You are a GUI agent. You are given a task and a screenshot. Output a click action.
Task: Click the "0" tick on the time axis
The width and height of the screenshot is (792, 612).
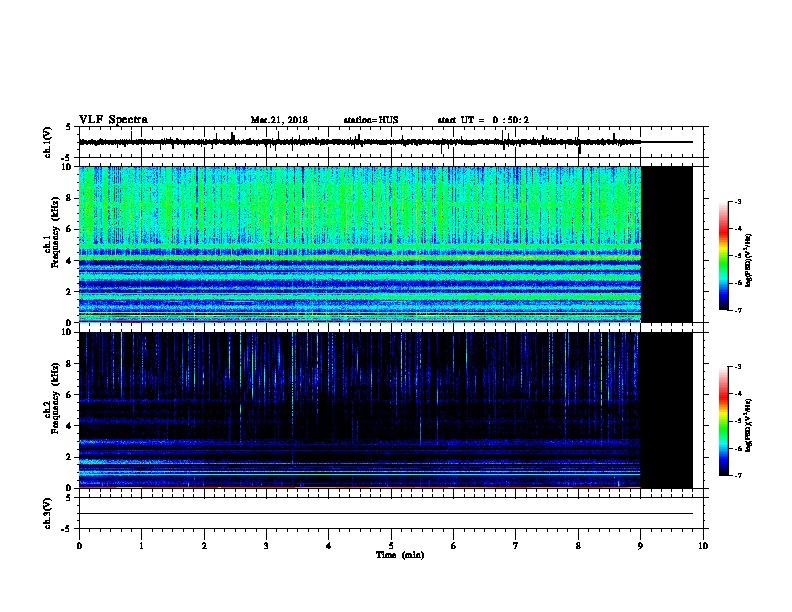click(79, 546)
